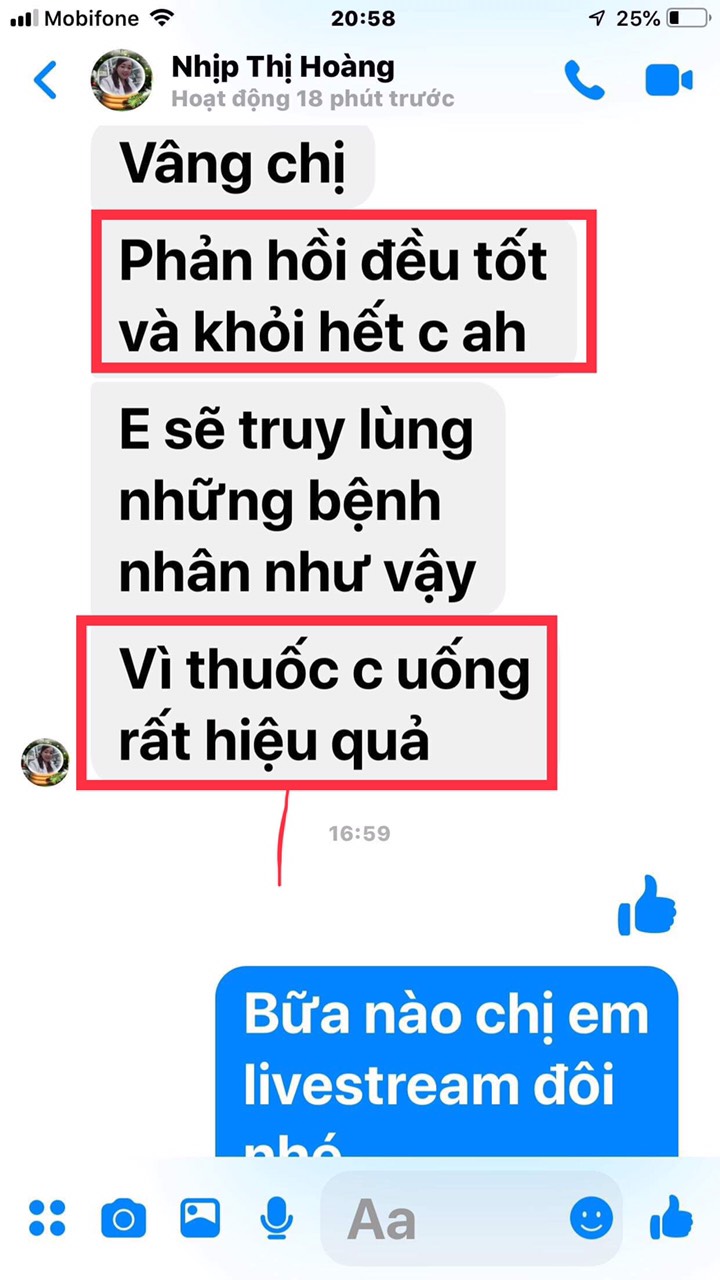This screenshot has height=1280, width=720.
Task: Open the camera from message bar
Action: point(123,1219)
